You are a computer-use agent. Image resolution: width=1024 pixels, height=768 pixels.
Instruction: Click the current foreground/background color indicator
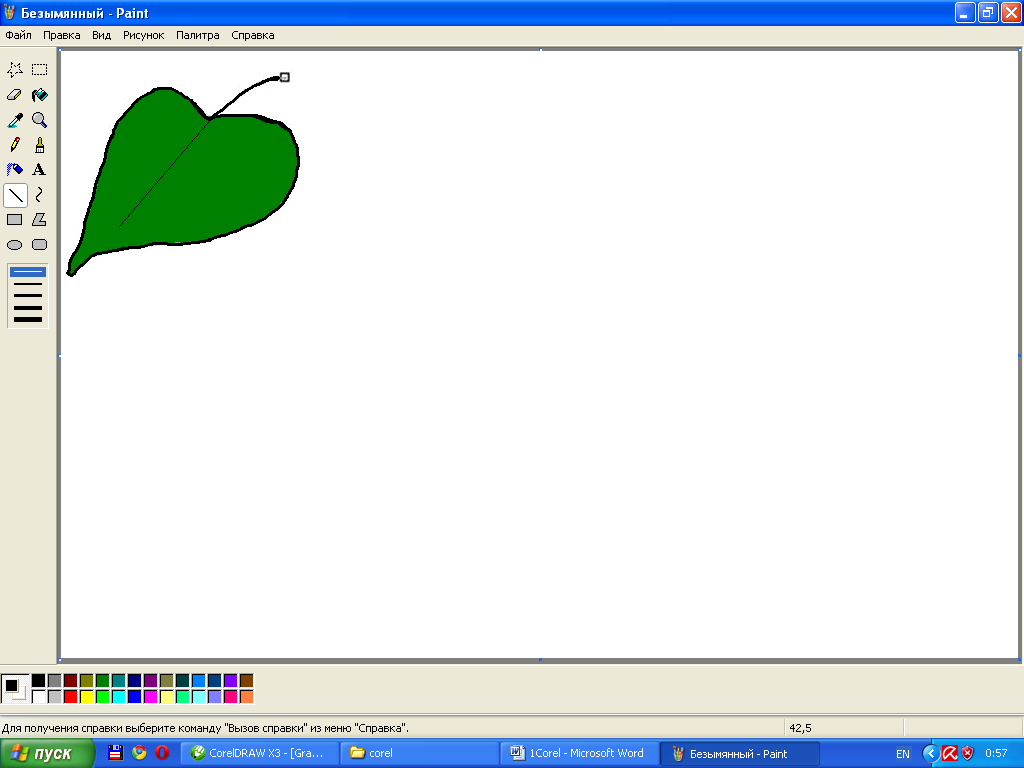click(x=14, y=688)
